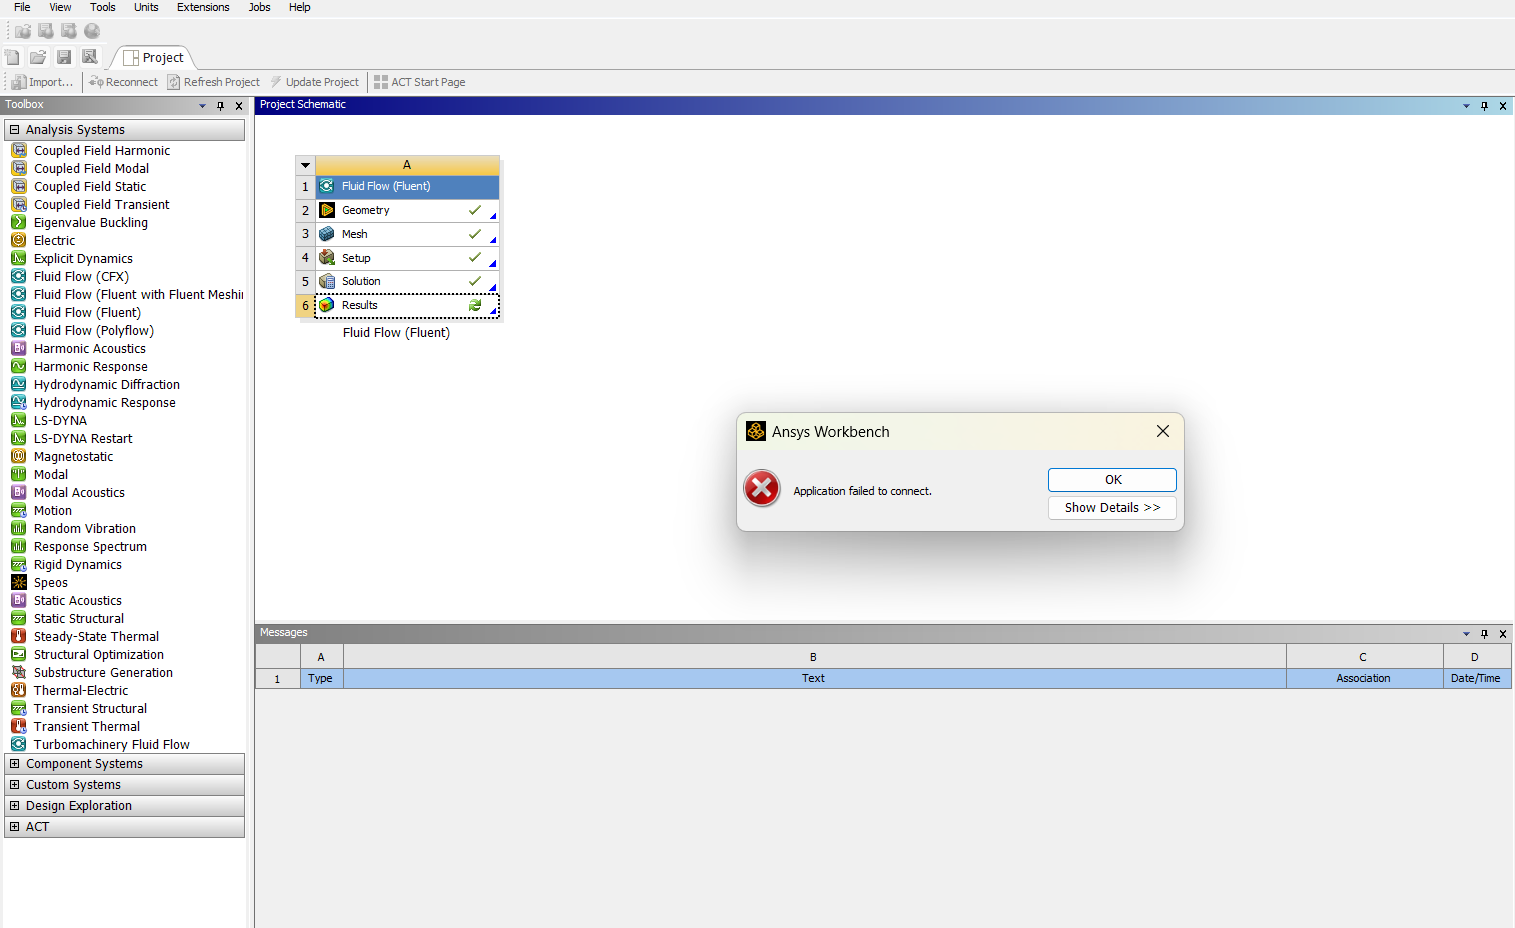
Task: Click the Speos icon in Toolbox
Action: 18,582
